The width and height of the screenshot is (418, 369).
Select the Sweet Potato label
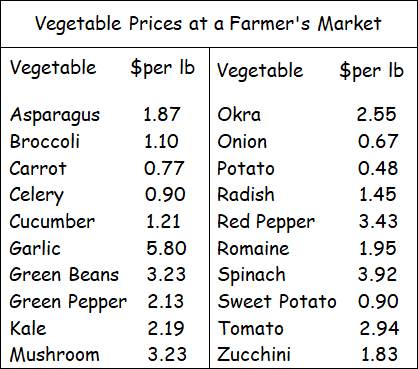pyautogui.click(x=277, y=301)
